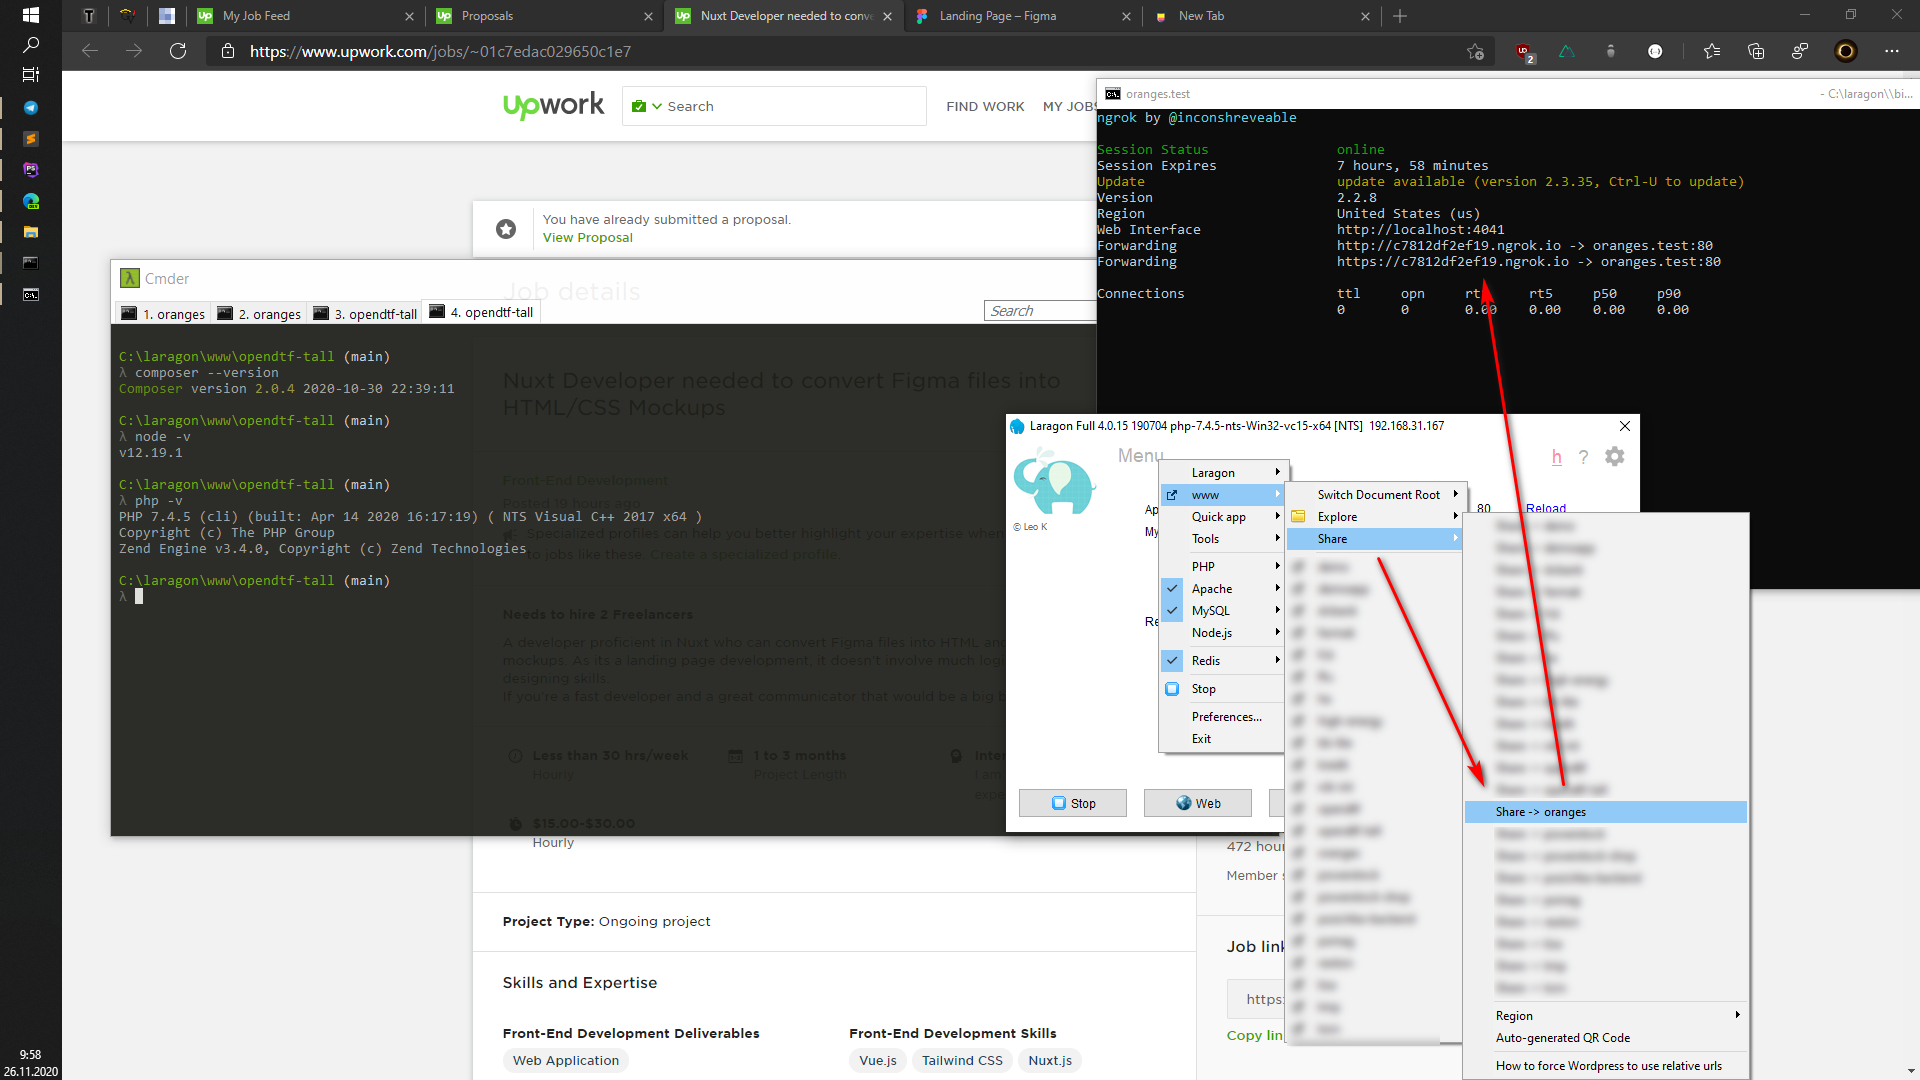The width and height of the screenshot is (1920, 1080).
Task: Click the Tailwind CSS skill tag
Action: [962, 1061]
